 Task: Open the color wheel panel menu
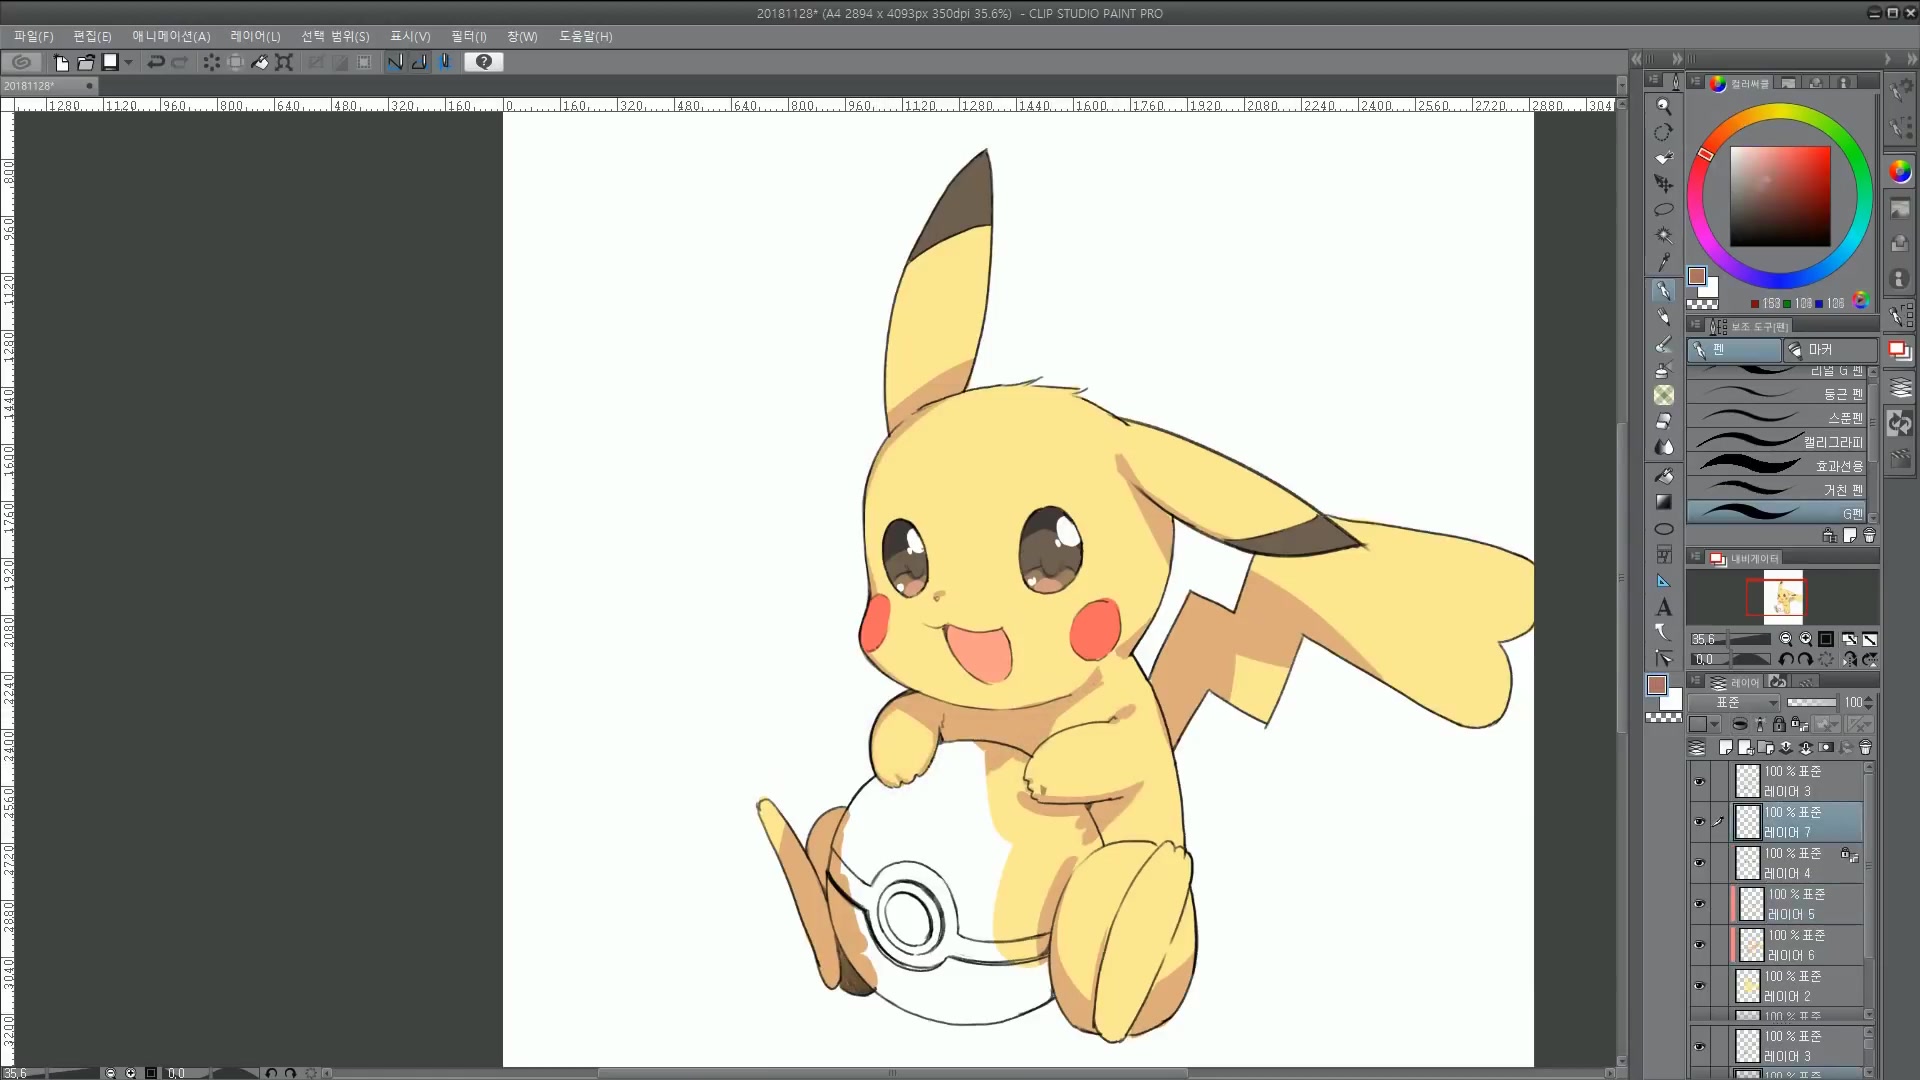[x=1696, y=82]
